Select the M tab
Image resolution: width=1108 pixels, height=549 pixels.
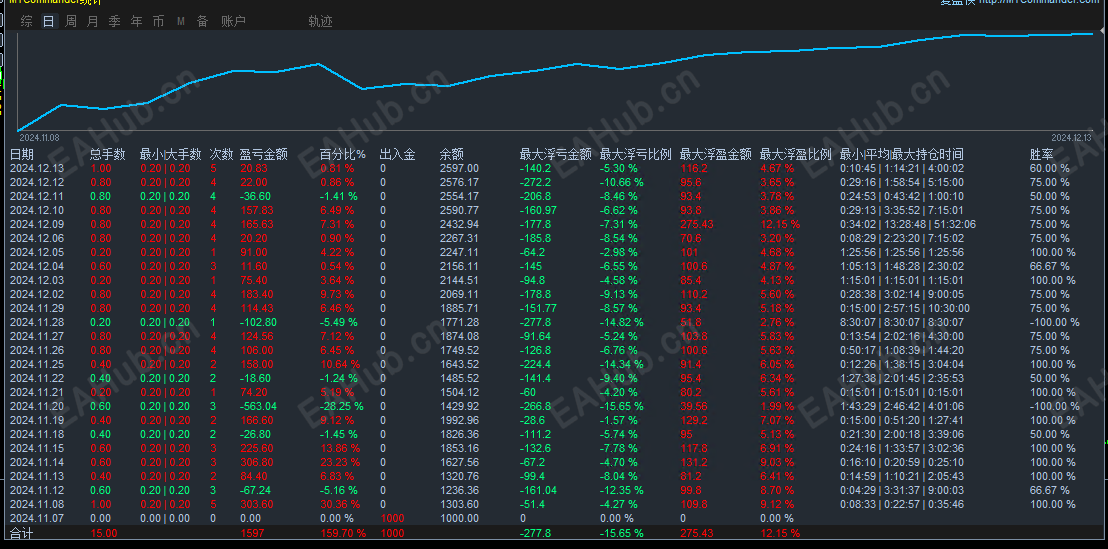pyautogui.click(x=180, y=21)
